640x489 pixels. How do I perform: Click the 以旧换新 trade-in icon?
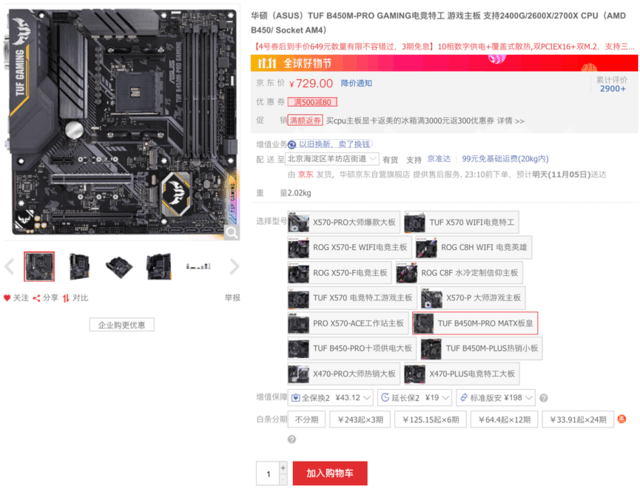(292, 144)
